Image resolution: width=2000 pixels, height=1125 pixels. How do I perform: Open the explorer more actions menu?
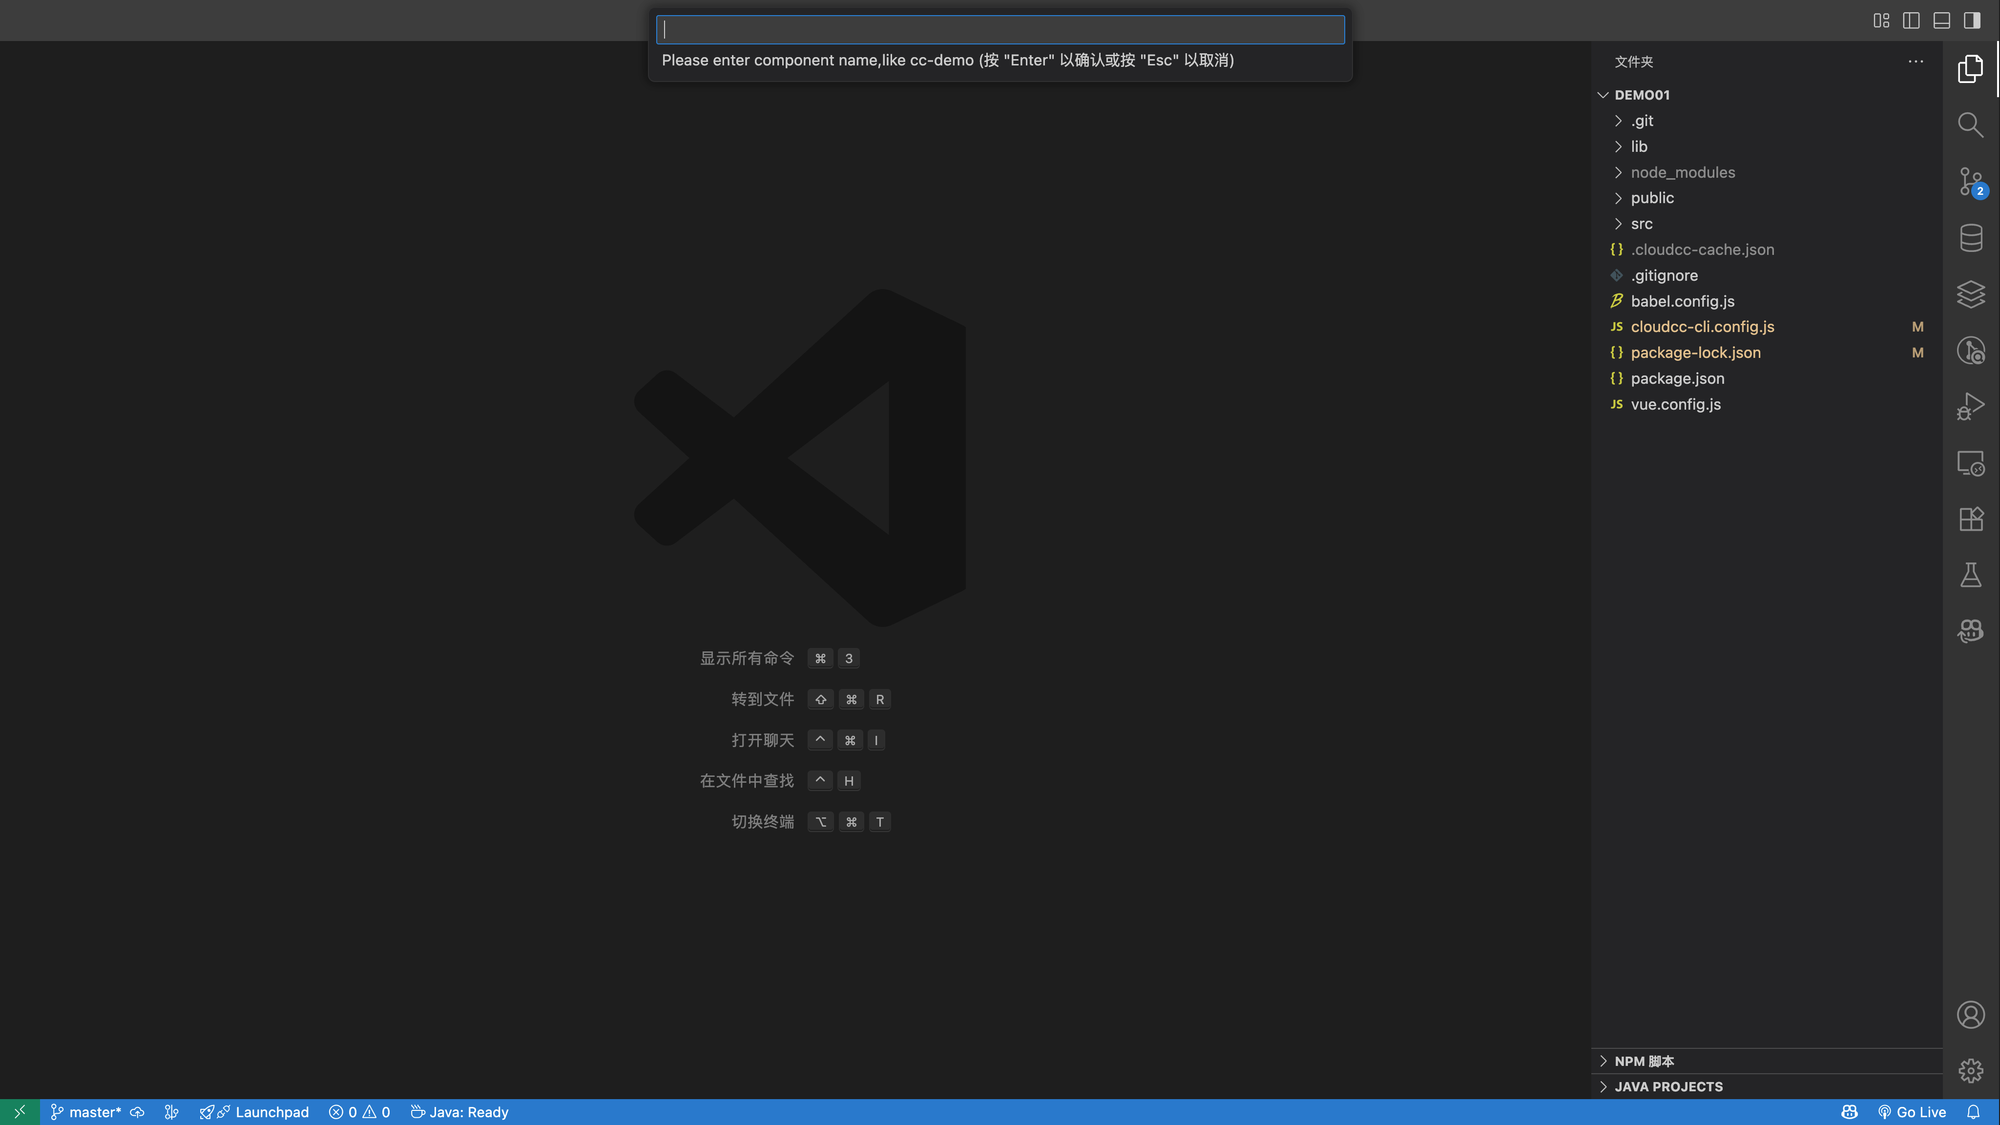point(1915,61)
